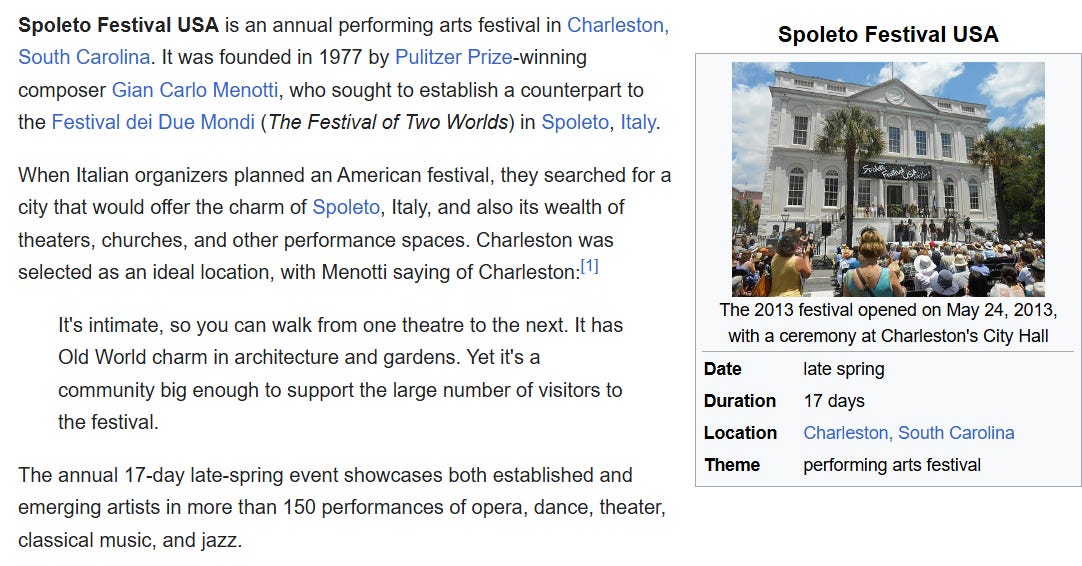Screen dimensions: 1082x566
Task: Visit the Gian Carlo Menotti article link
Action: pyautogui.click(x=195, y=90)
